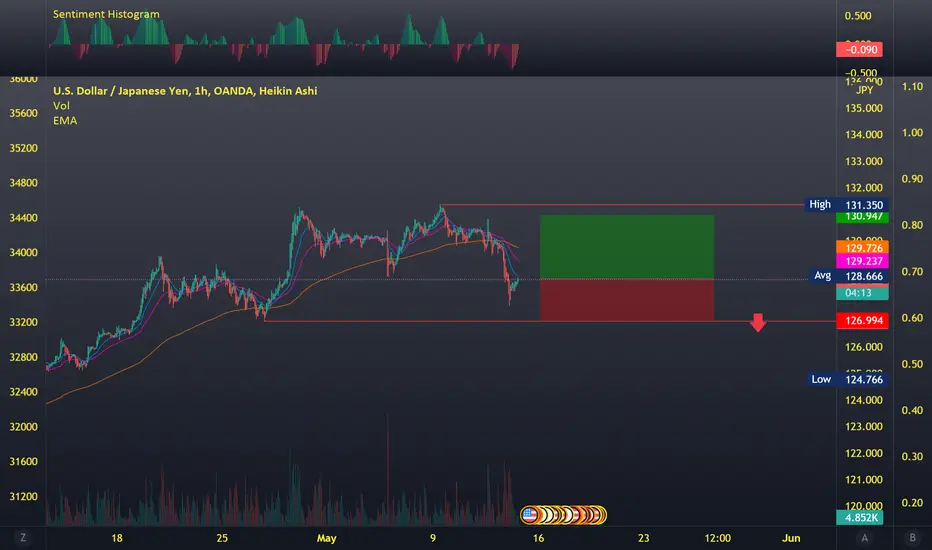Click the 16 date label on the time axis
The width and height of the screenshot is (932, 550).
pyautogui.click(x=538, y=538)
